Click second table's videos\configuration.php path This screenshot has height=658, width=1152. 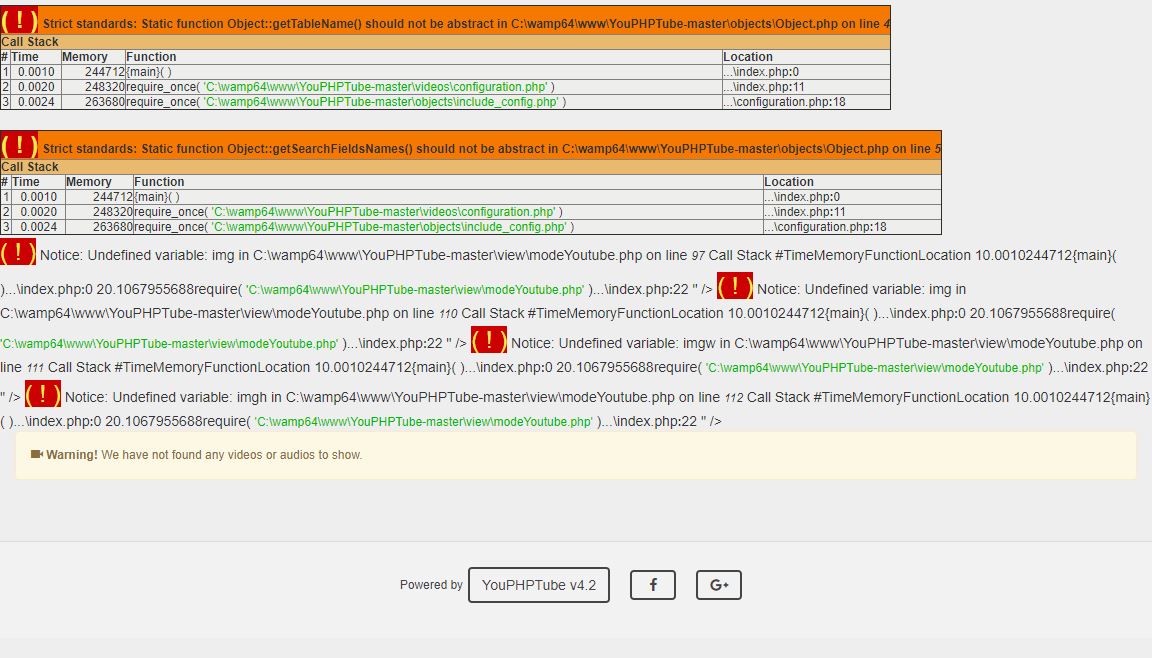384,212
